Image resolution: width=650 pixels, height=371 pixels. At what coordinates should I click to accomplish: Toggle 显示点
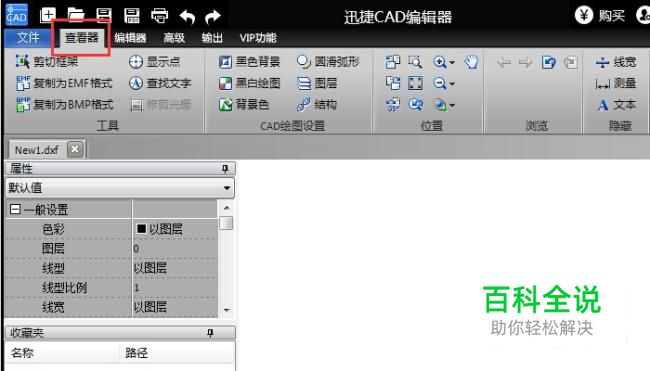(x=154, y=62)
